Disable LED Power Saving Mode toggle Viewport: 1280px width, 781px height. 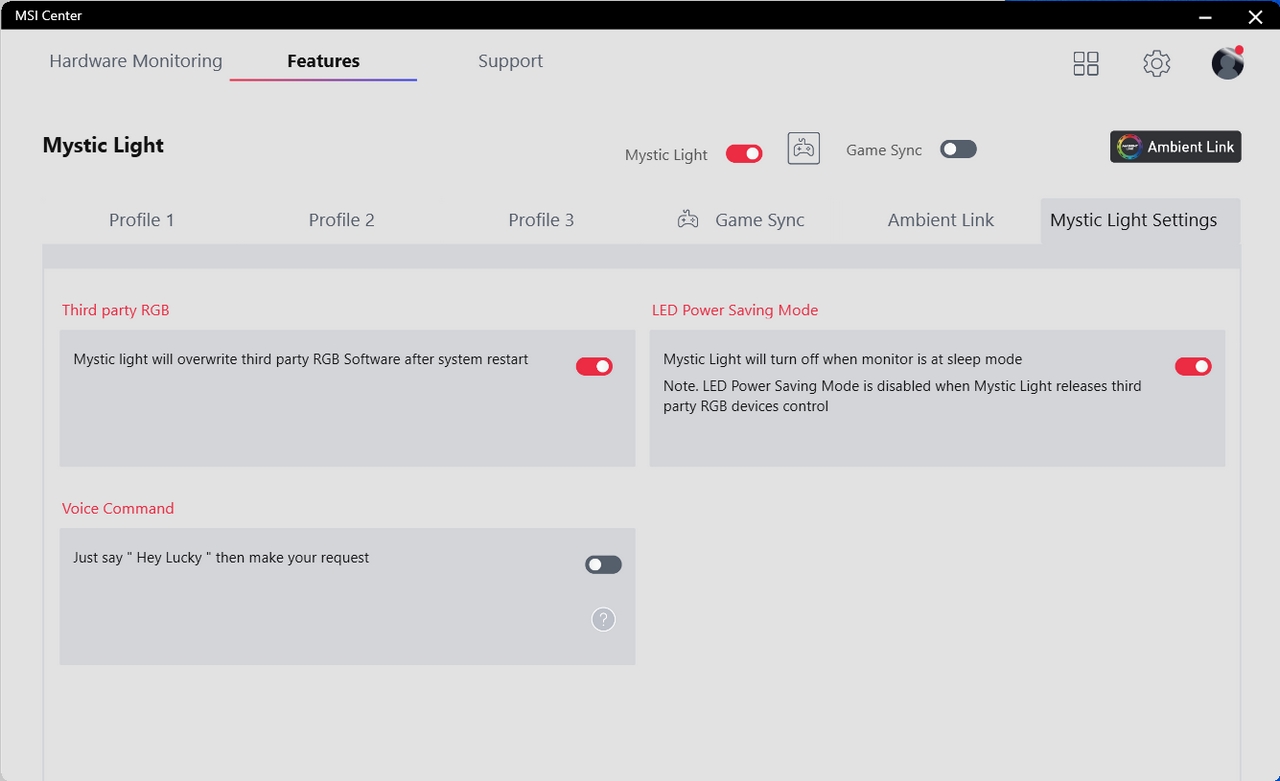1193,367
